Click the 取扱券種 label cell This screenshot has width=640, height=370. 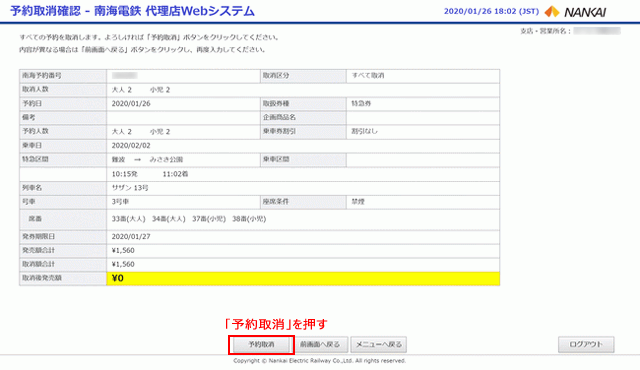click(303, 104)
